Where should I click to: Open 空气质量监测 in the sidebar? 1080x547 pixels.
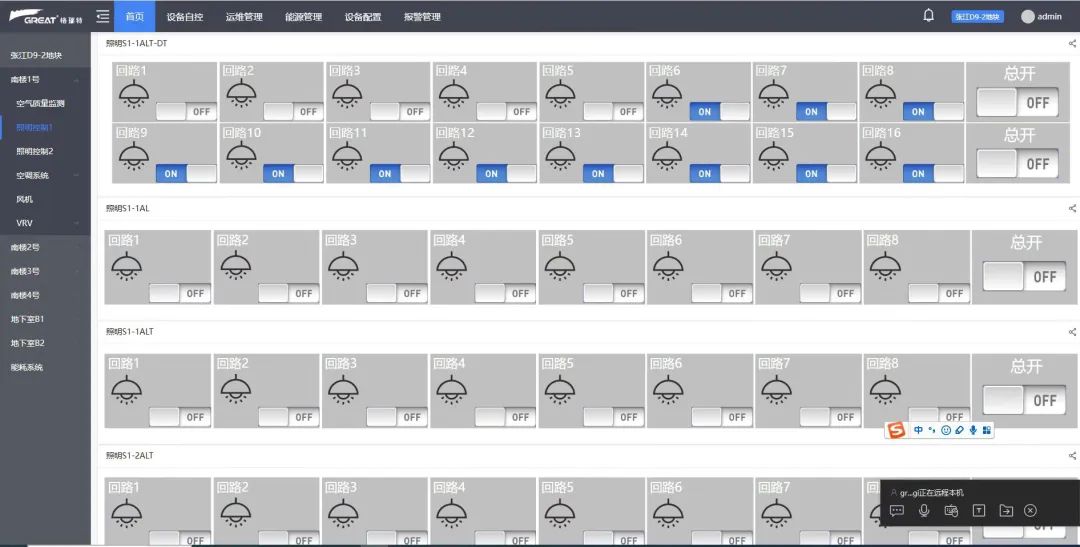click(x=40, y=103)
